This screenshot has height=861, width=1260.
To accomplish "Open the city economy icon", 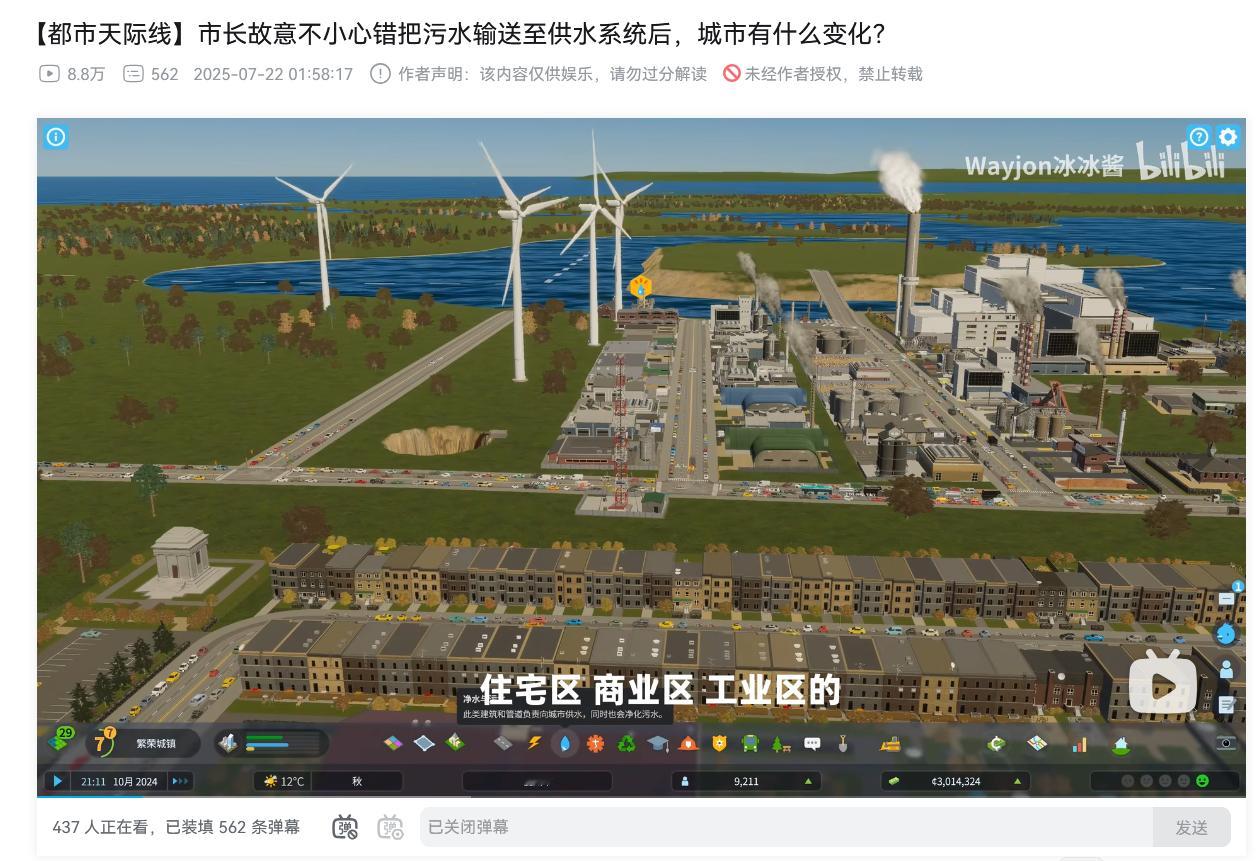I will click(x=996, y=743).
